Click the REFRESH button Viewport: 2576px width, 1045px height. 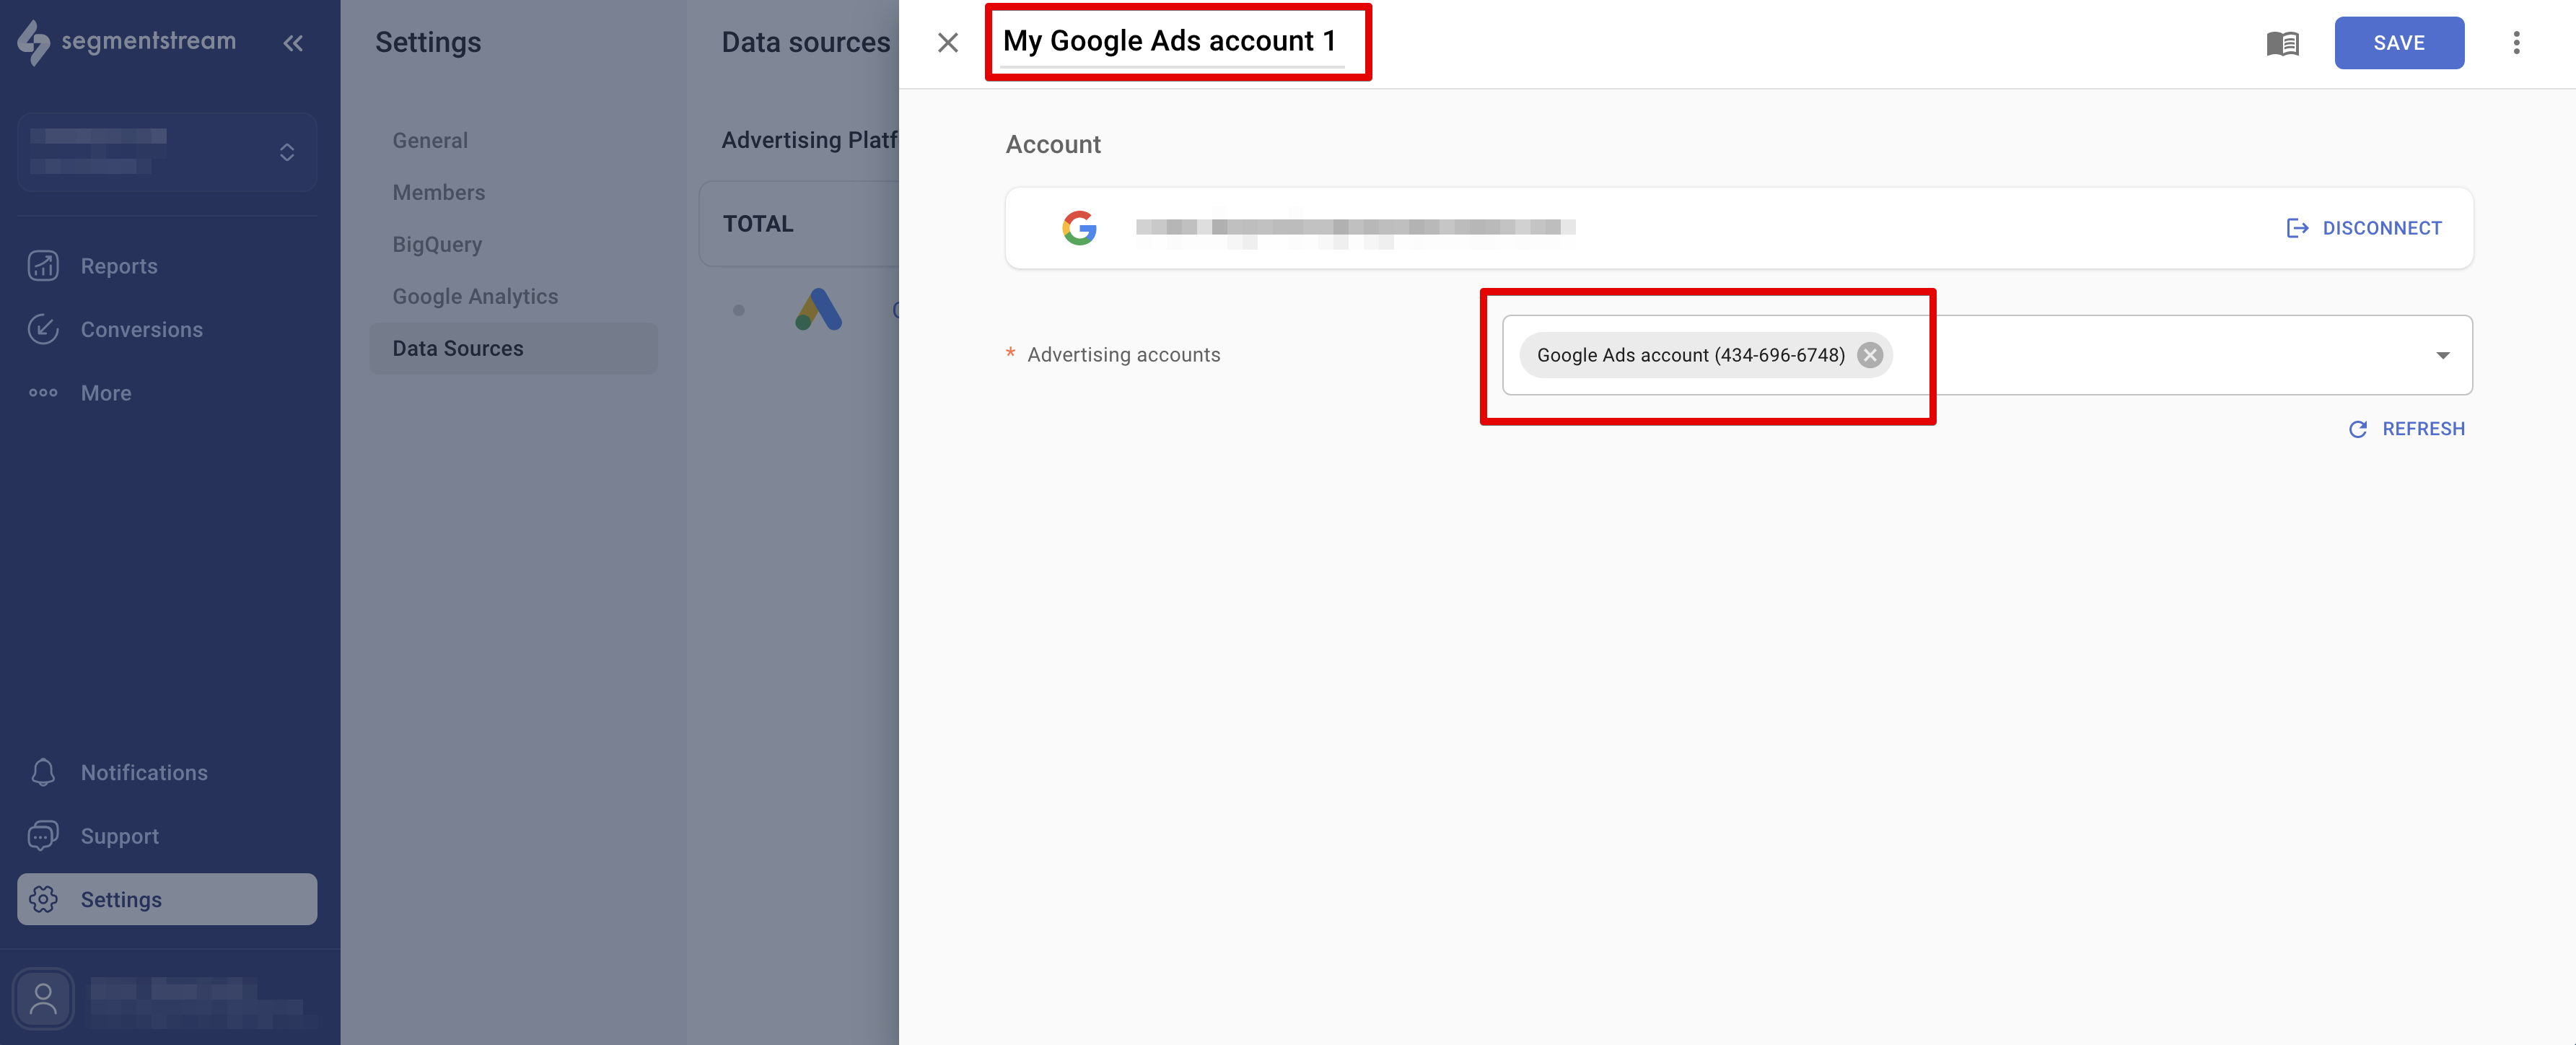point(2406,429)
